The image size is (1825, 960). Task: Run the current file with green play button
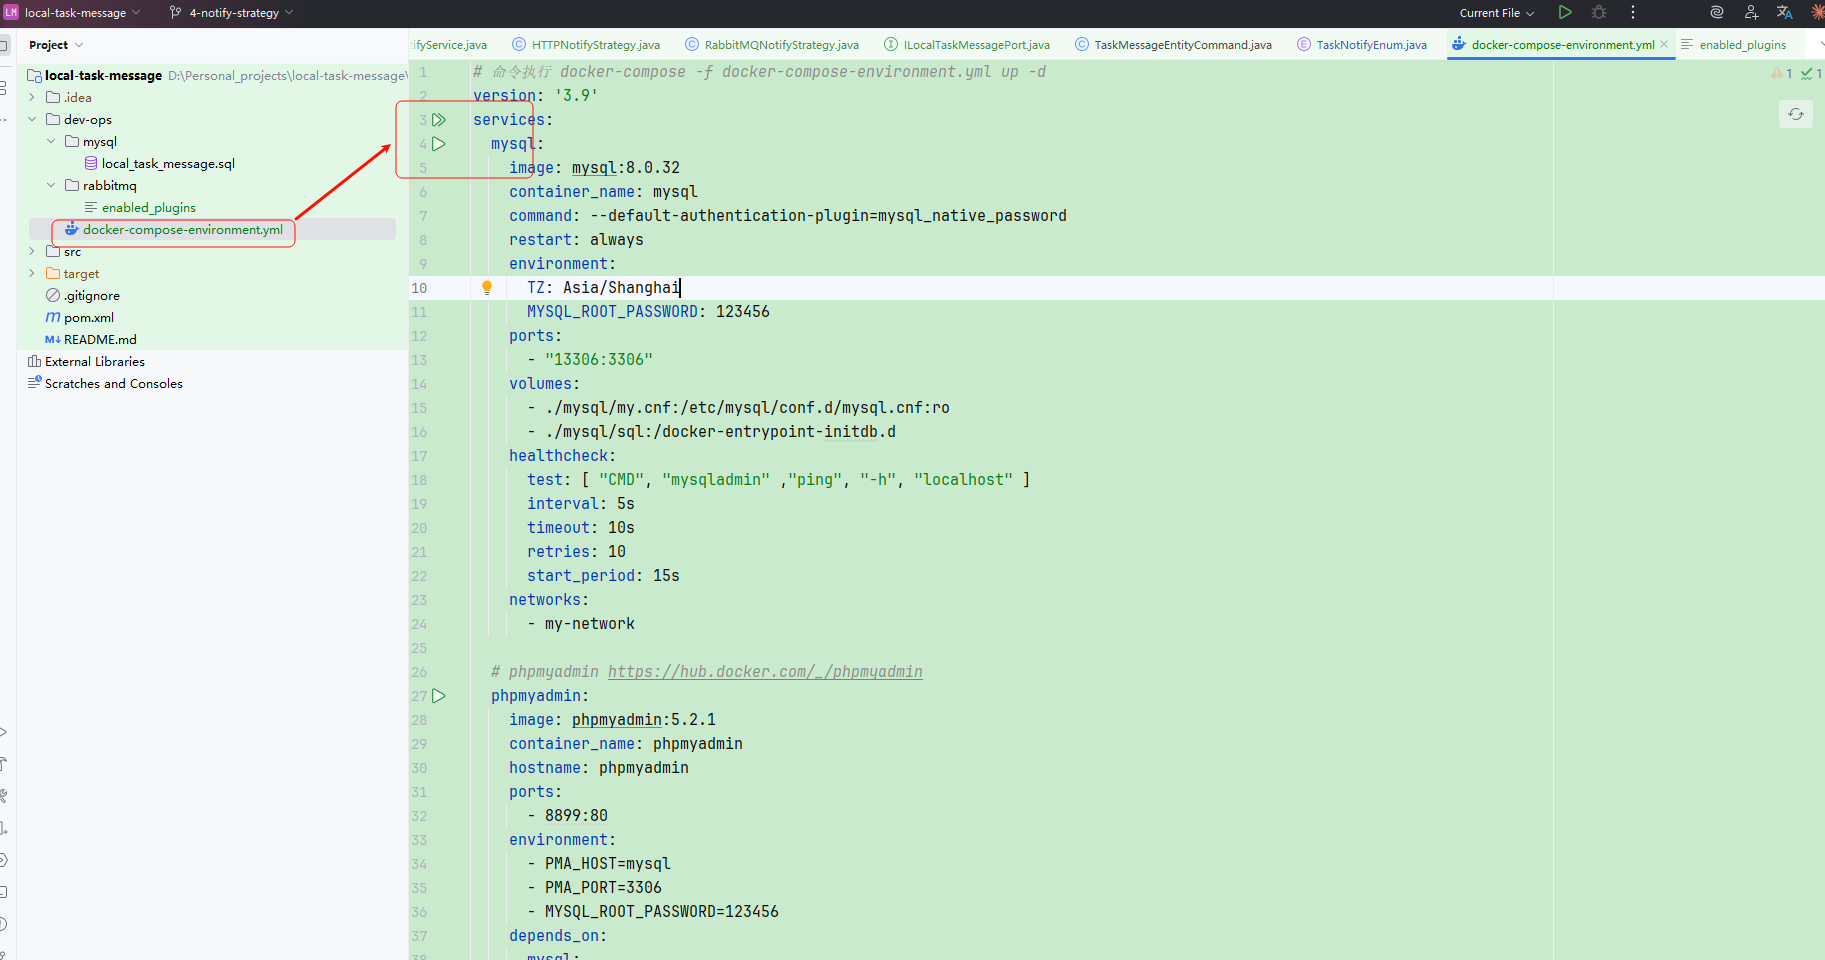click(x=1565, y=12)
